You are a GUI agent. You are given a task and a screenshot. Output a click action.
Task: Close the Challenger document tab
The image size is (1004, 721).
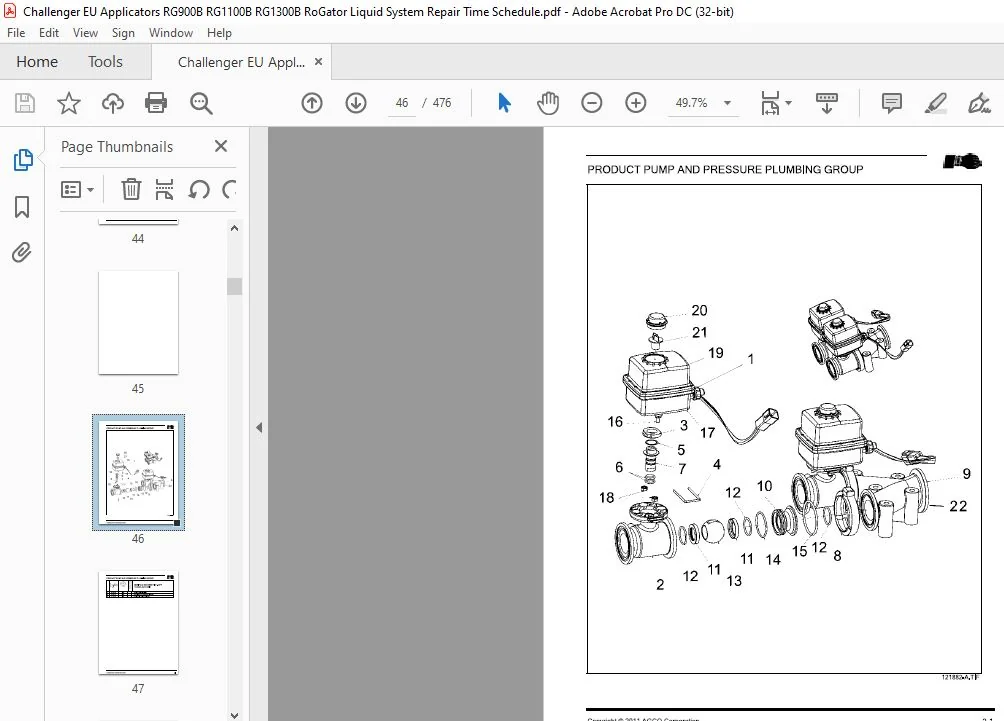pos(318,61)
